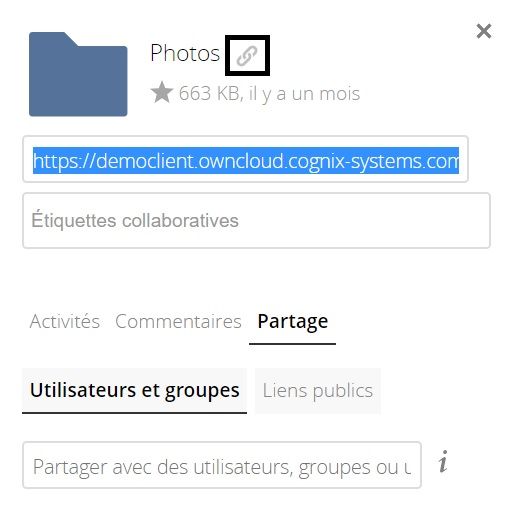Click the Photos folder name title
This screenshot has height=518, width=506.
click(185, 53)
